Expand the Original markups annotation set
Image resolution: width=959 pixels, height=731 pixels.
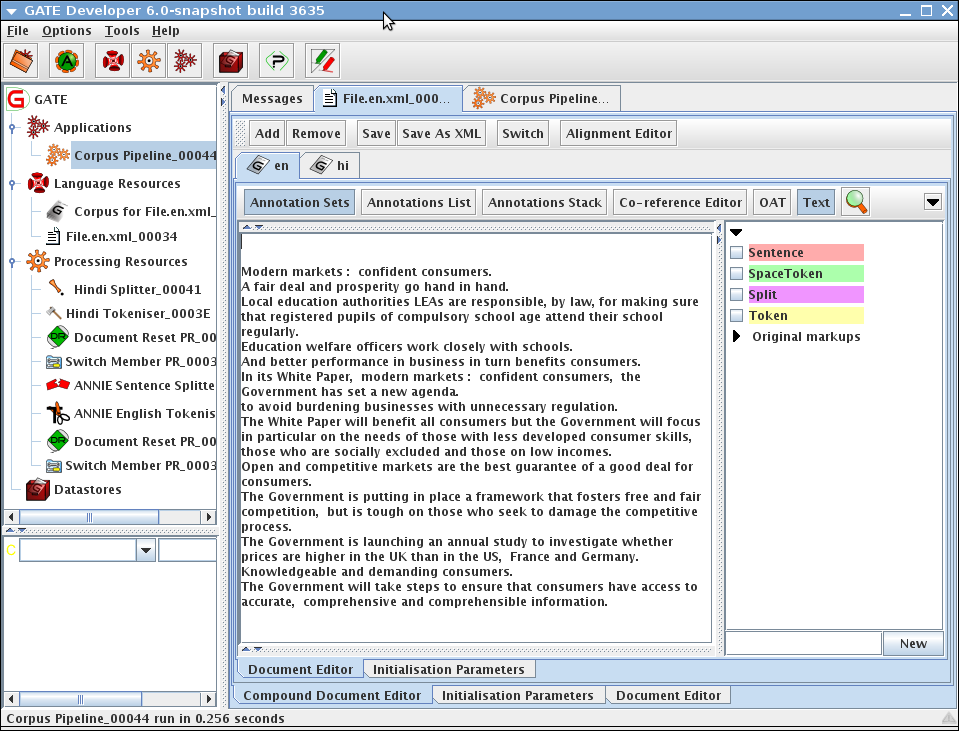[x=737, y=337]
